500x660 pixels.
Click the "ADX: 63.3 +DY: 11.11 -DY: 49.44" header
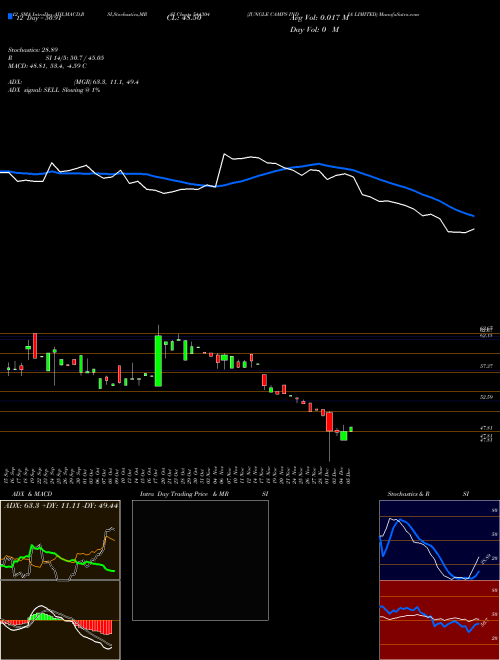tap(61, 505)
